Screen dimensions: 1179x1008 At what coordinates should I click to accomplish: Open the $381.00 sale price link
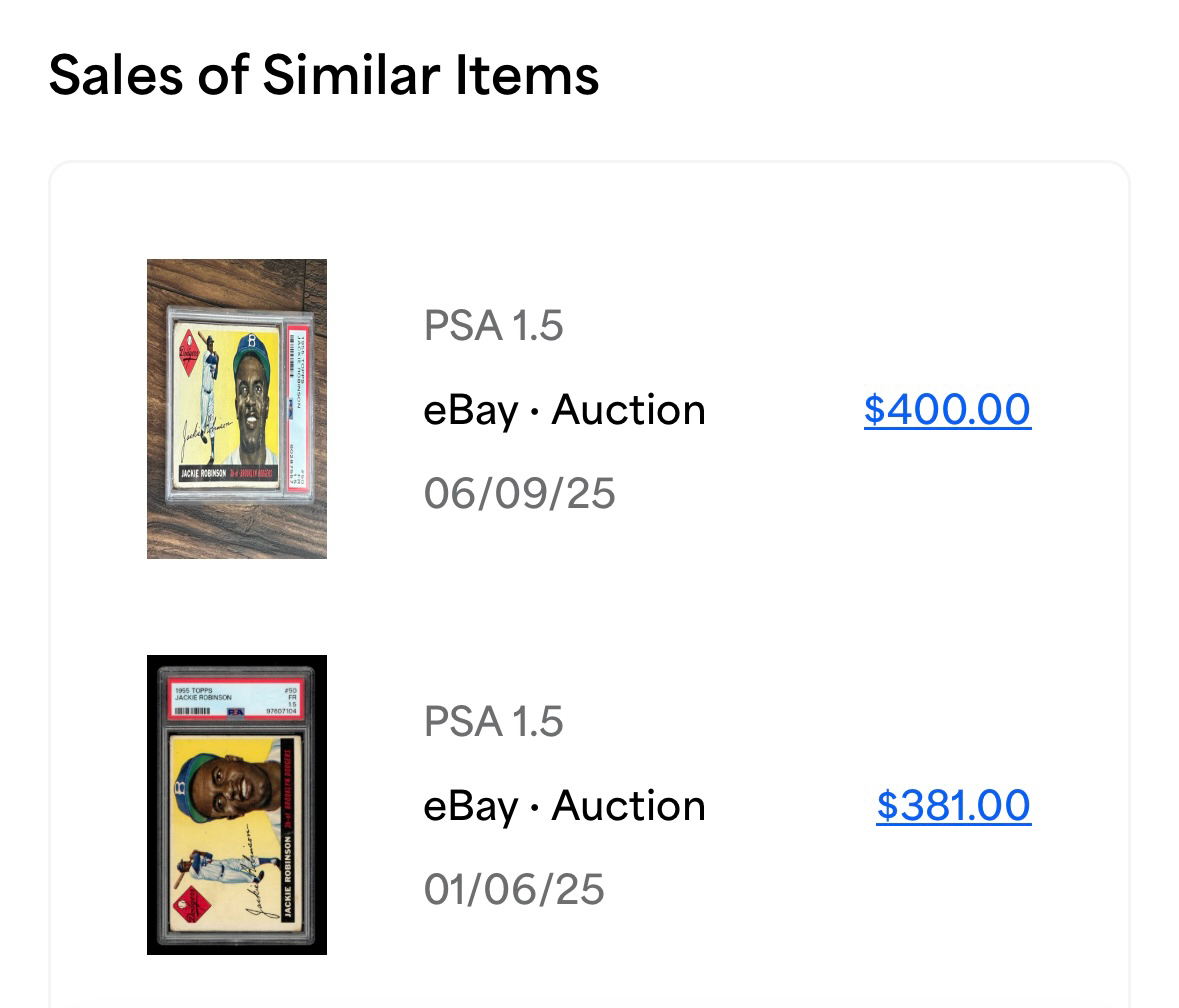(x=953, y=806)
